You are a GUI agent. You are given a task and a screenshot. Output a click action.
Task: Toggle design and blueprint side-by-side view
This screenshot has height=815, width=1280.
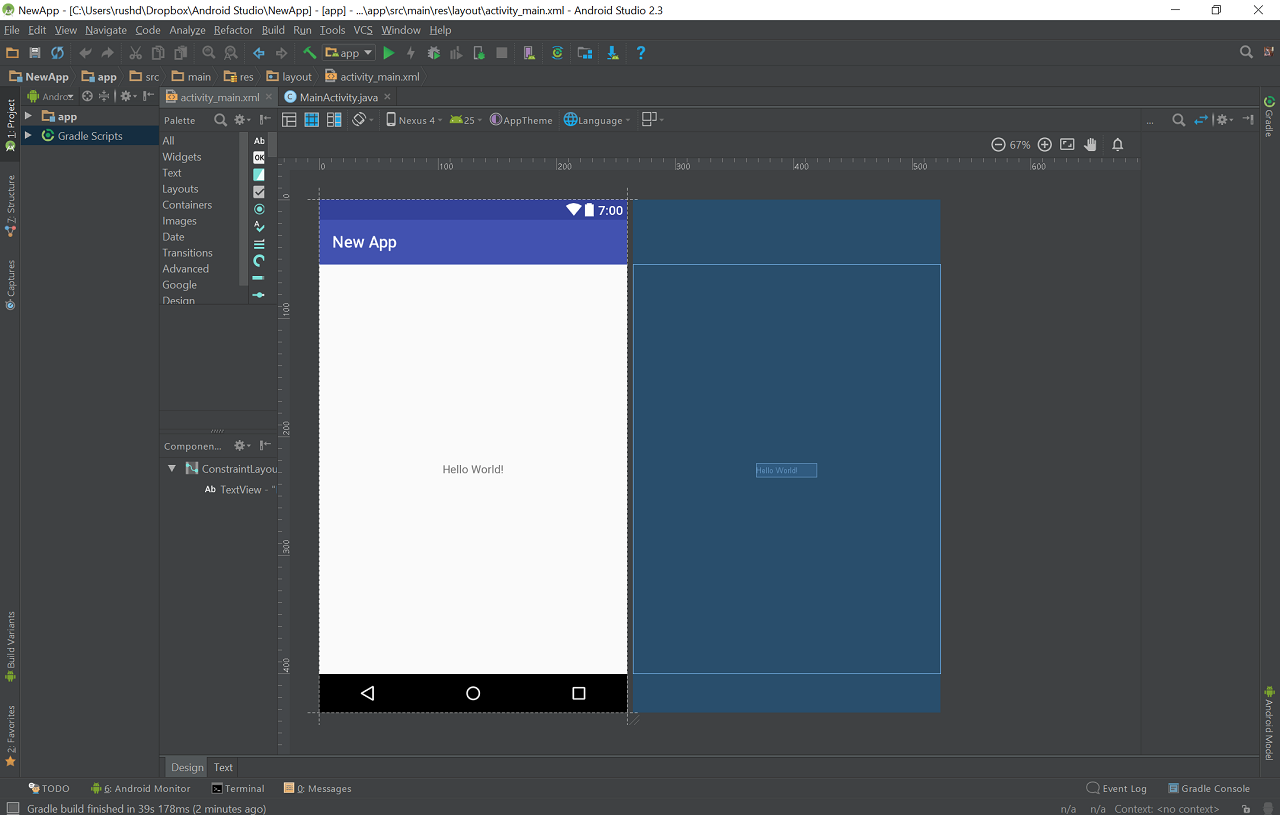(334, 120)
